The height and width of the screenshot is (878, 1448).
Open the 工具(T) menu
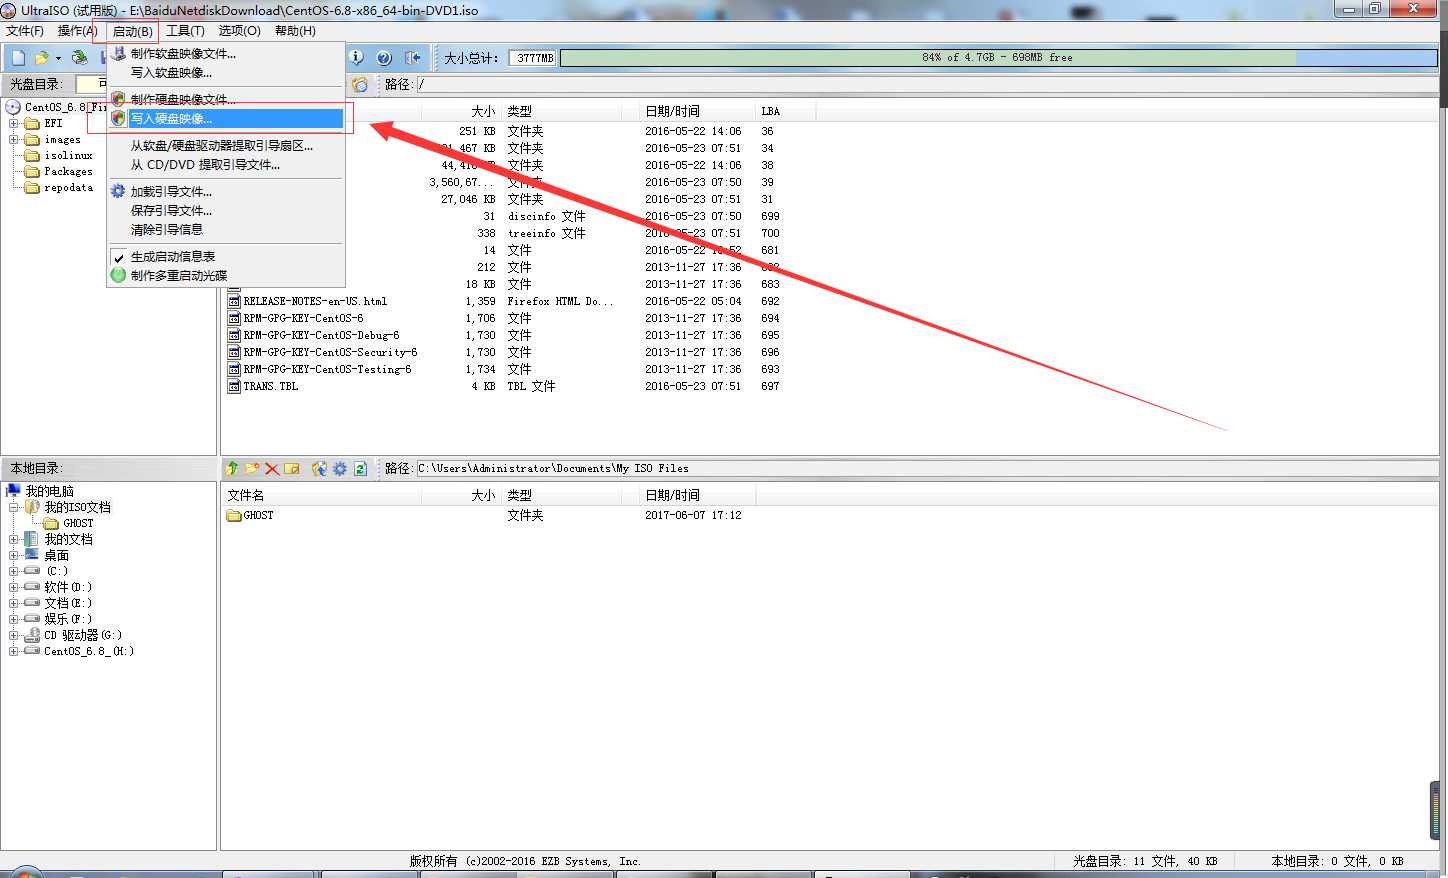[x=185, y=31]
